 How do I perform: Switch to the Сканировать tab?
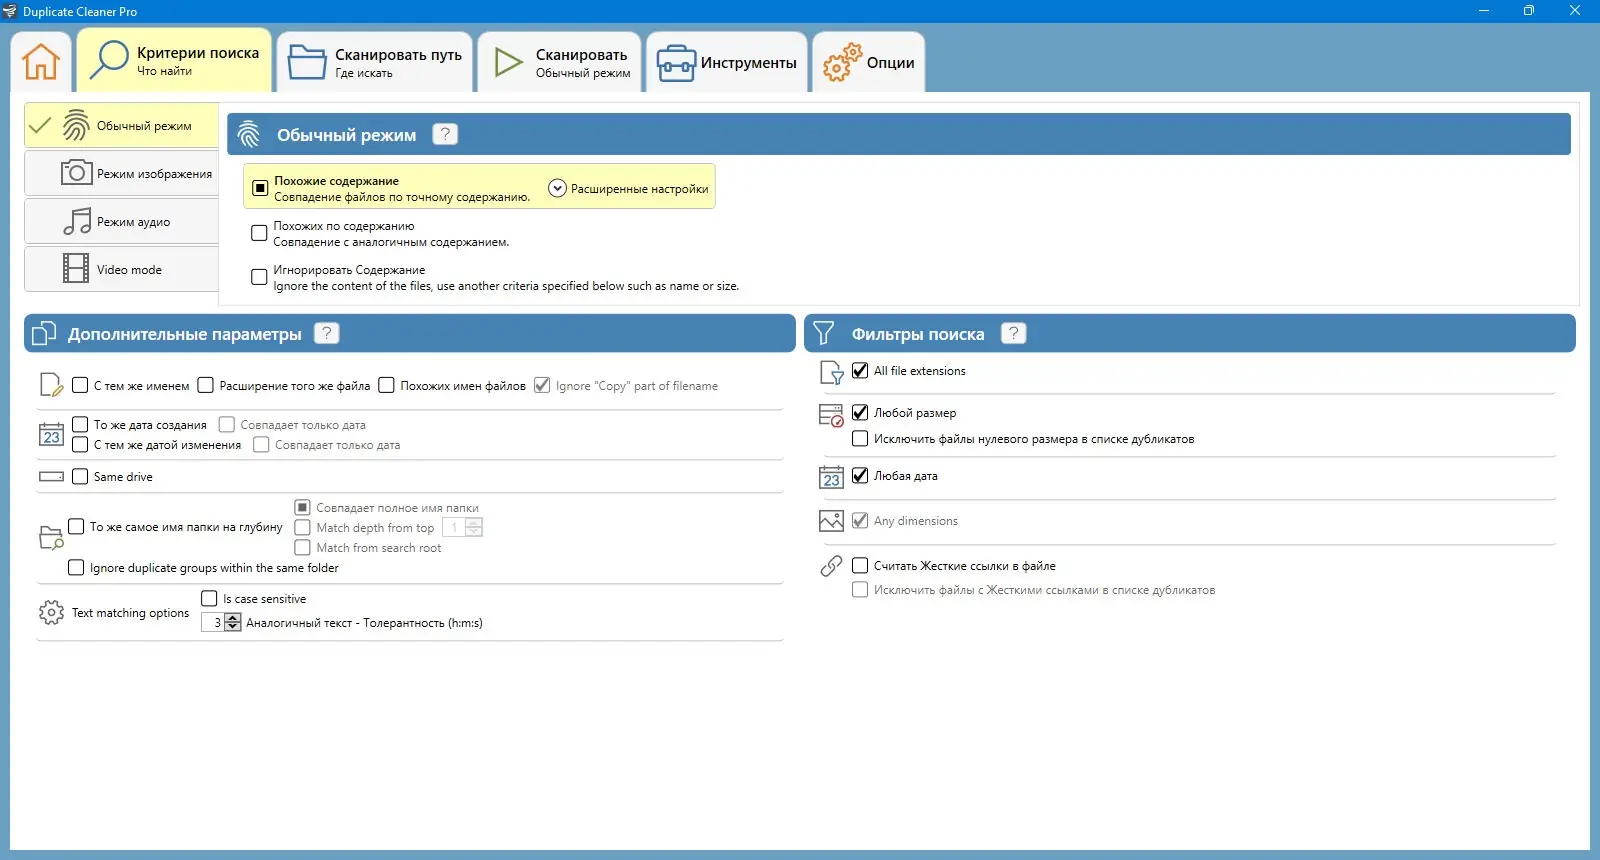click(x=560, y=62)
